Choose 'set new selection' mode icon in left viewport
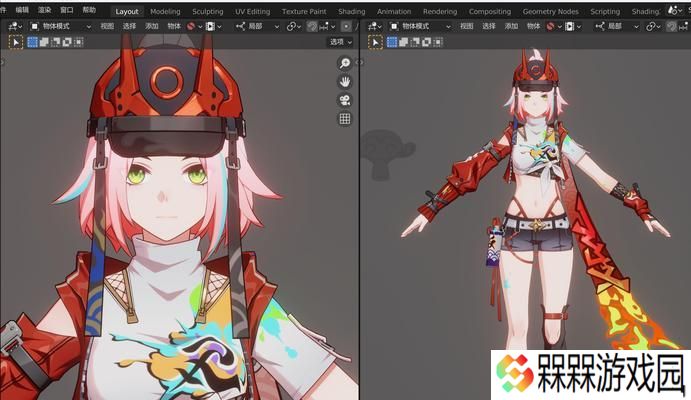 (x=33, y=42)
